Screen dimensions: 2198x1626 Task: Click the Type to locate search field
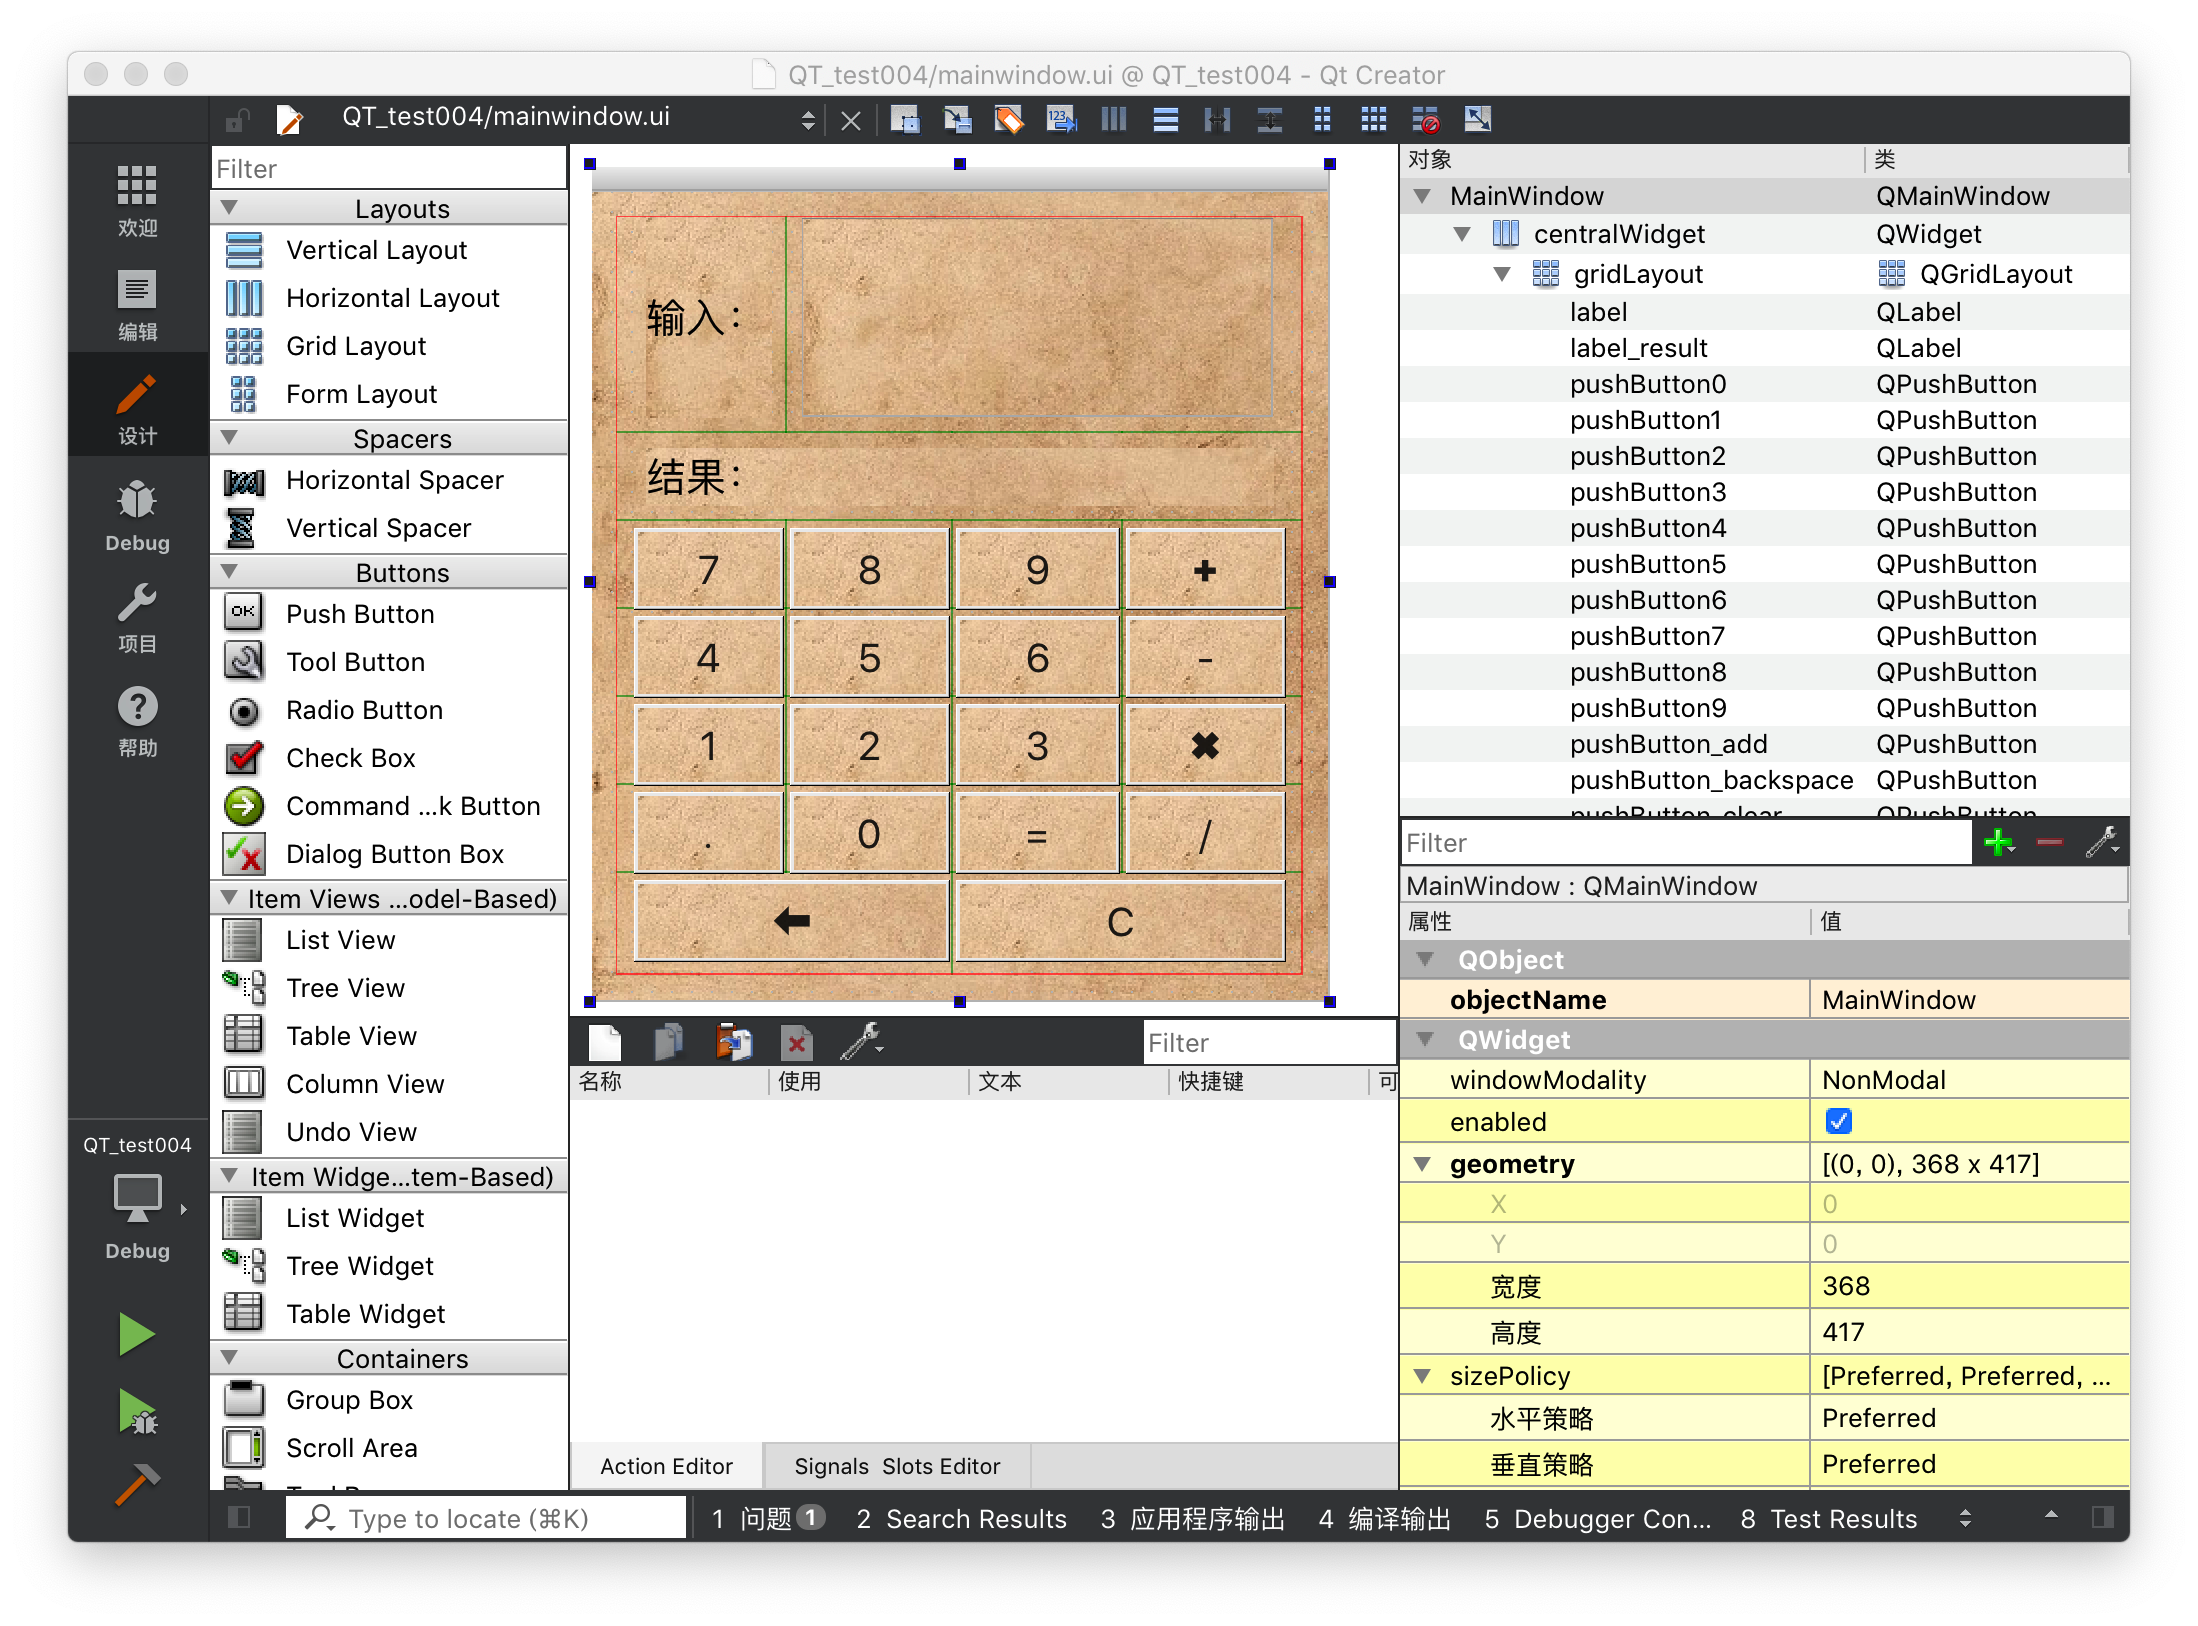coord(486,1519)
